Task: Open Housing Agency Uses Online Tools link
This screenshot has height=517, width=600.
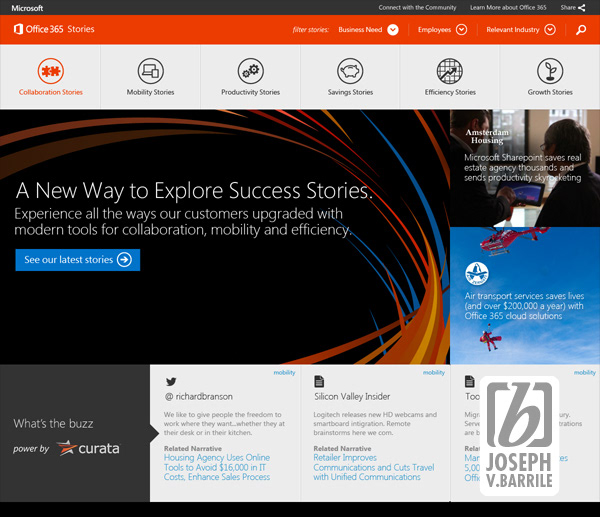Action: coord(217,467)
